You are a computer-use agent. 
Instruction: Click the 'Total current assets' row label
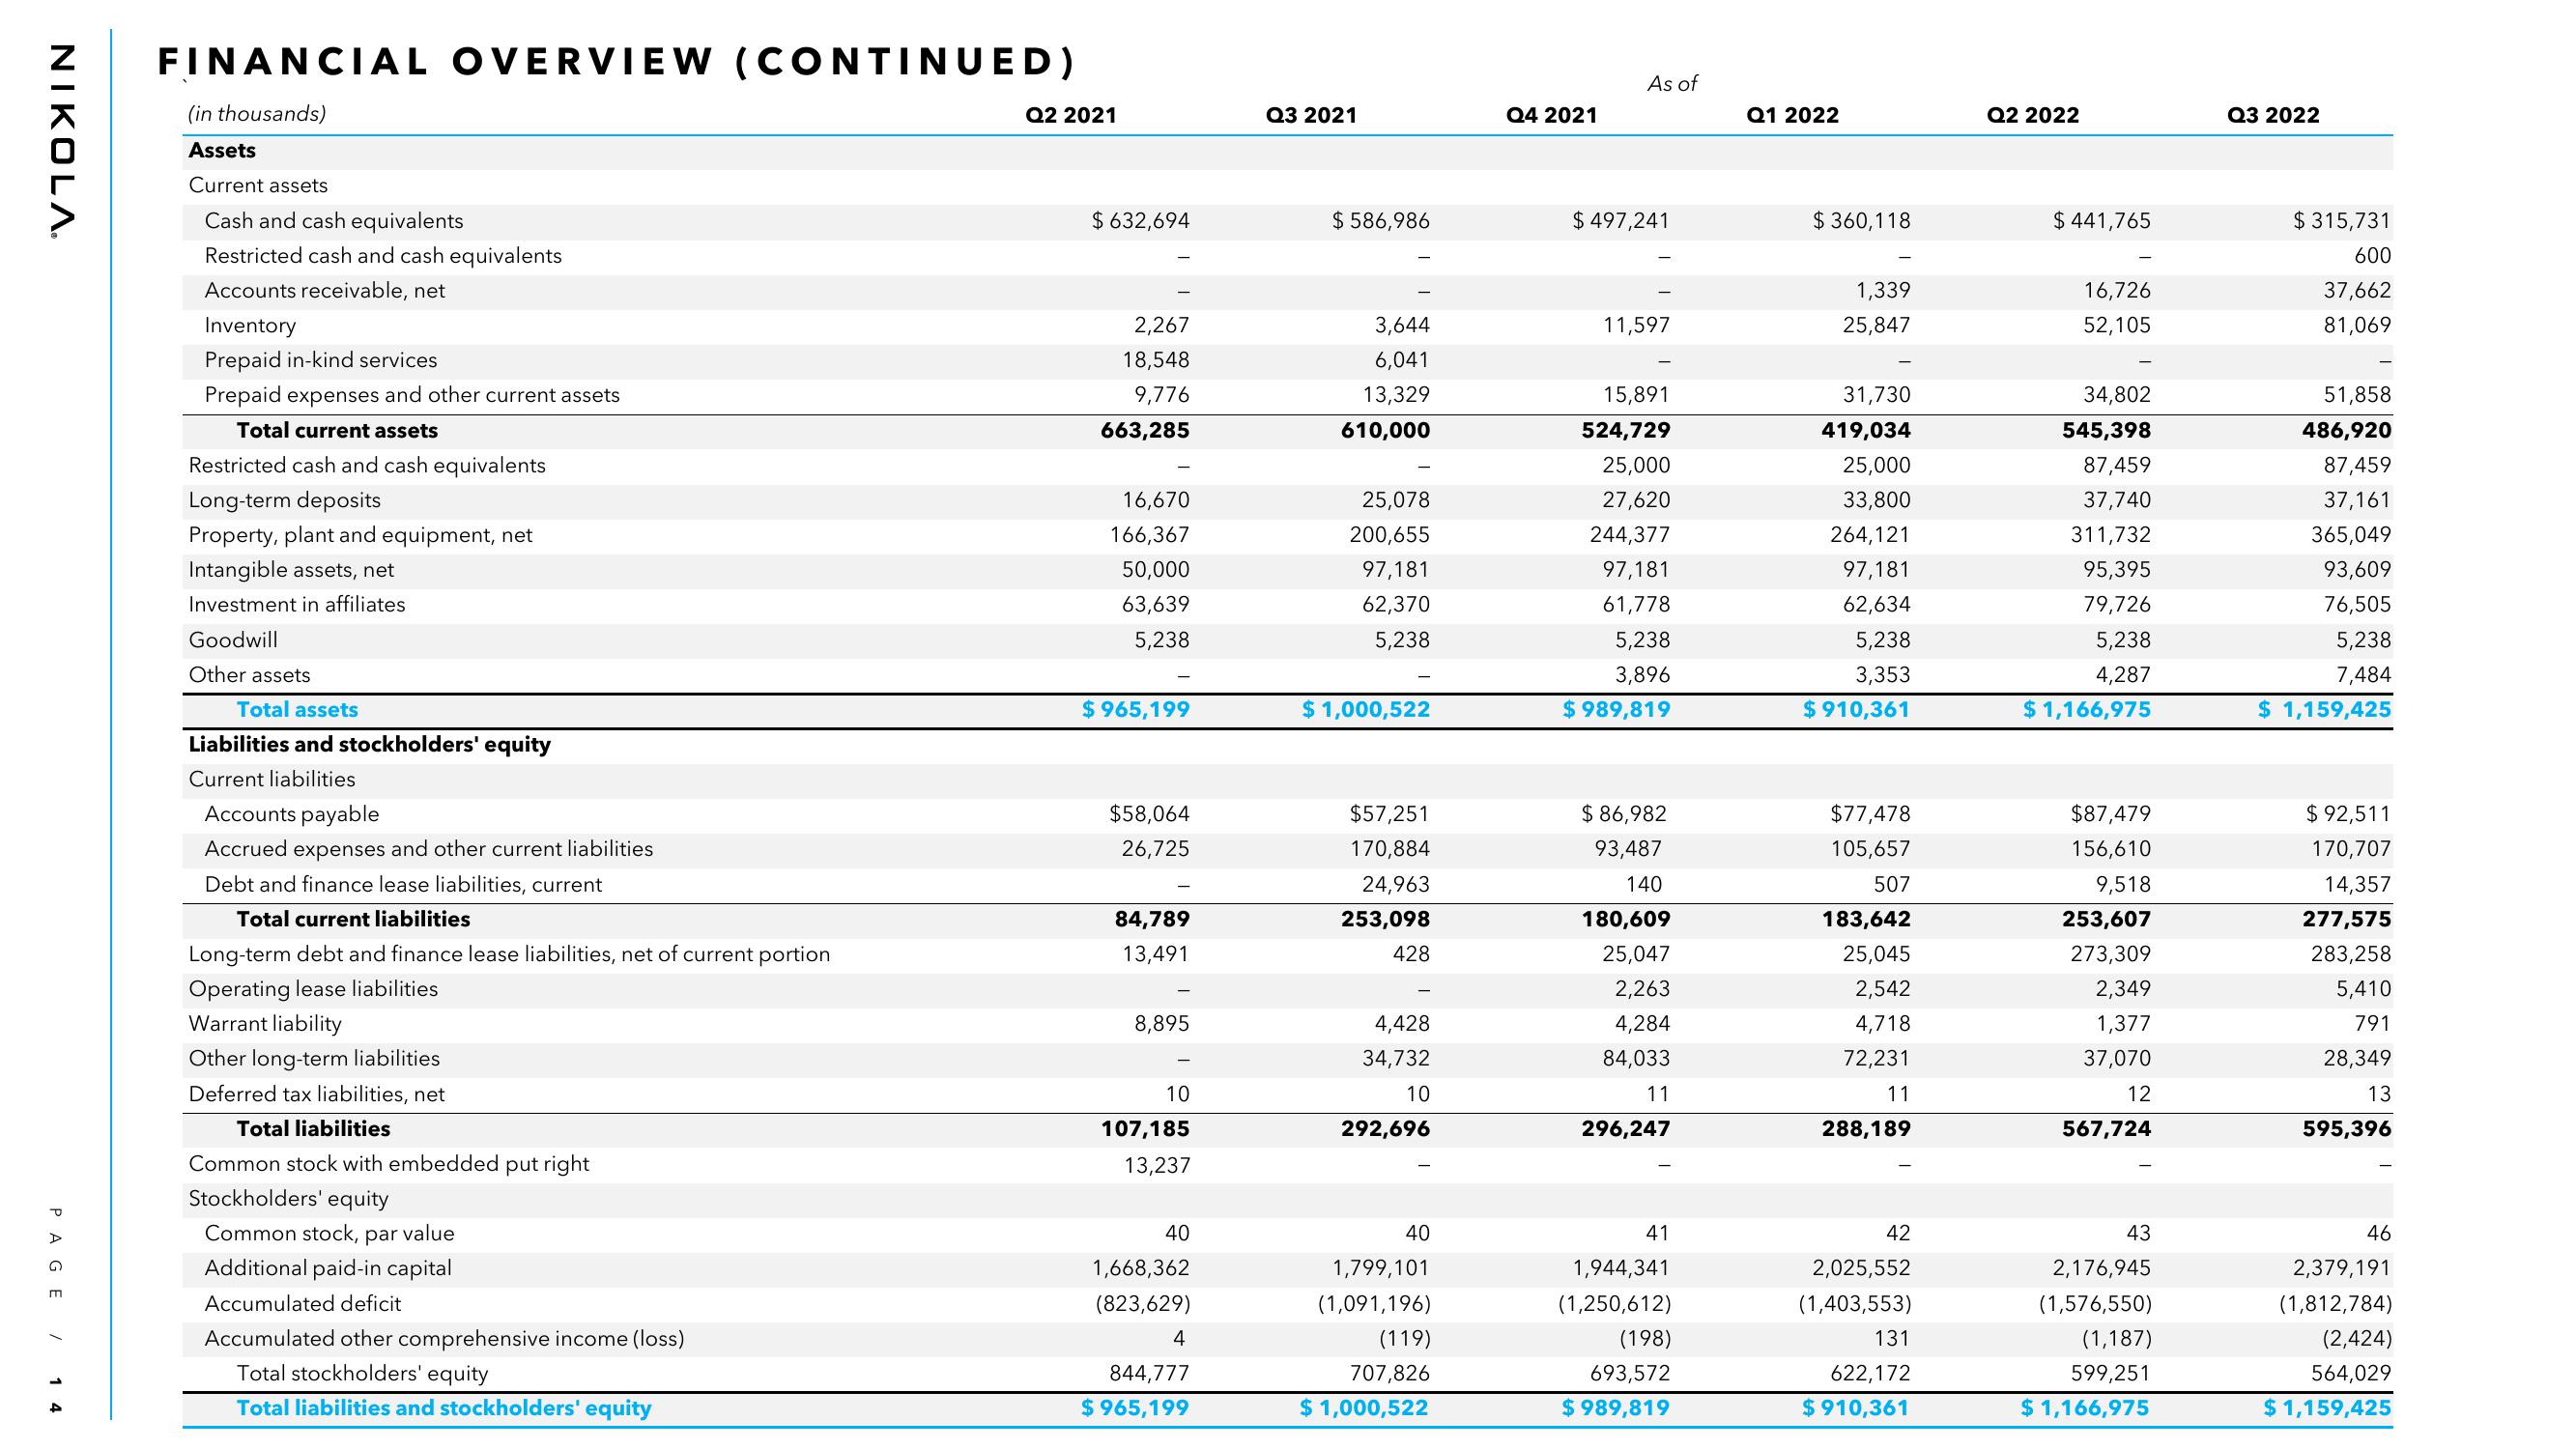point(337,430)
